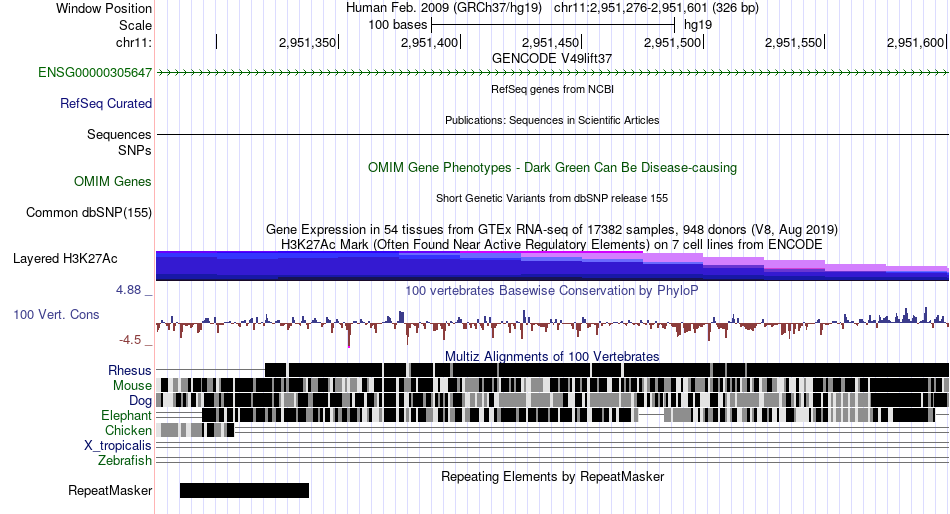The width and height of the screenshot is (950, 514).
Task: Click the Common dbSNP(155) track label
Action: tap(89, 213)
